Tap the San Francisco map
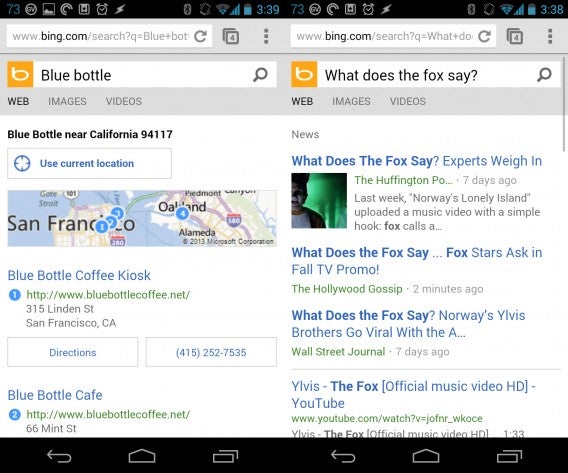 click(142, 218)
